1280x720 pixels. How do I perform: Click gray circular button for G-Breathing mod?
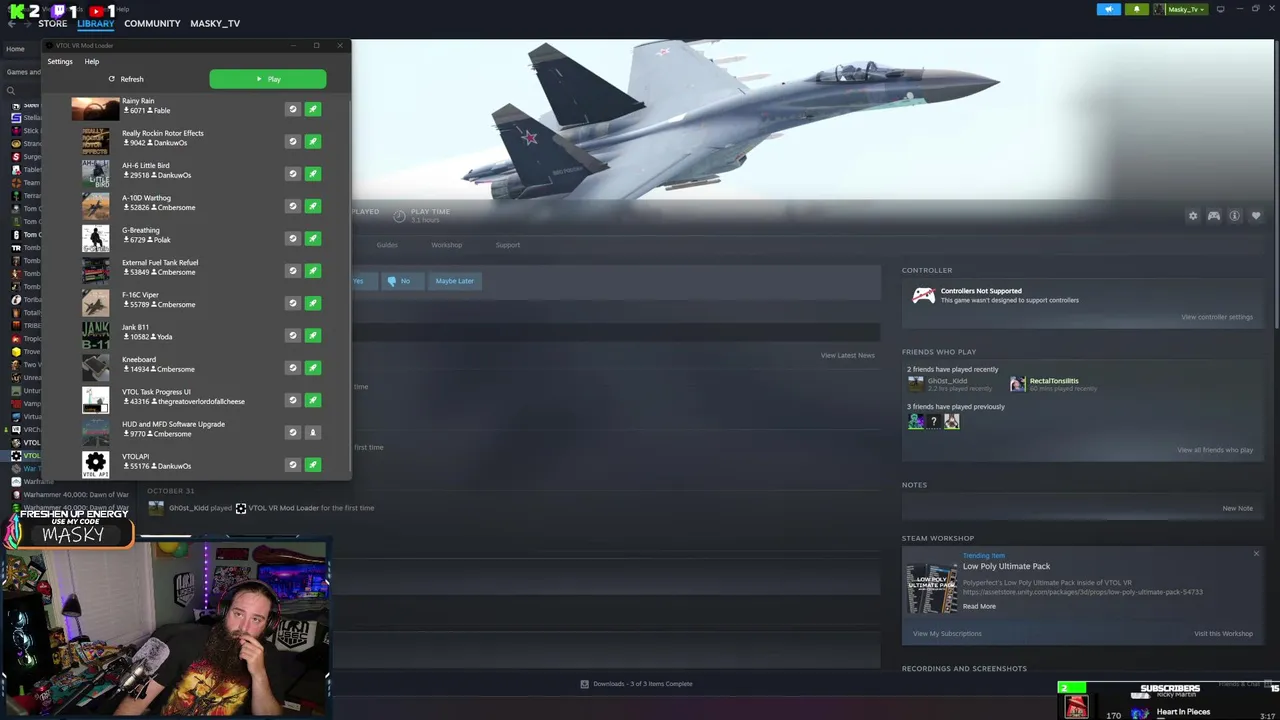(x=292, y=238)
